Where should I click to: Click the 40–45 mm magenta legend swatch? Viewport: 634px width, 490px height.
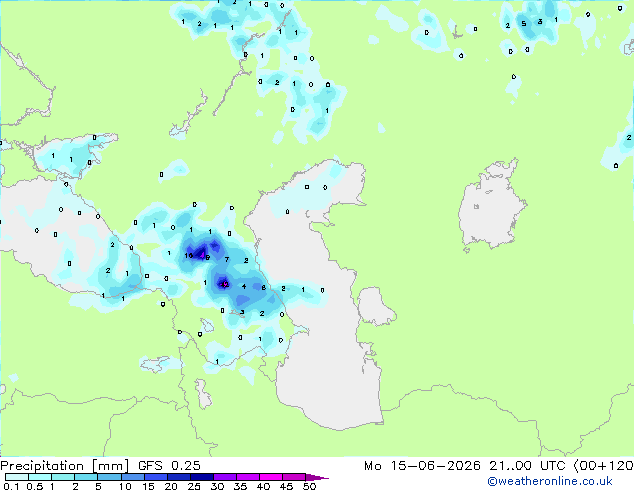[x=271, y=477]
